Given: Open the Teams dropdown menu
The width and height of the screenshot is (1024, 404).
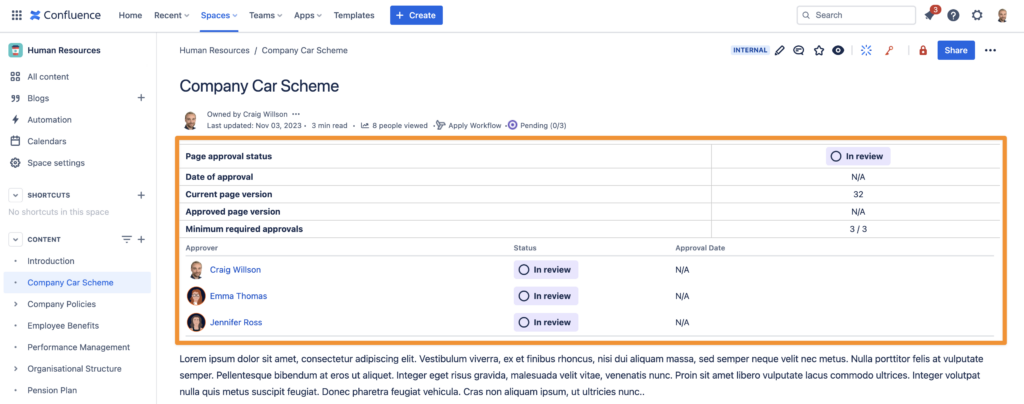Looking at the screenshot, I should point(266,15).
